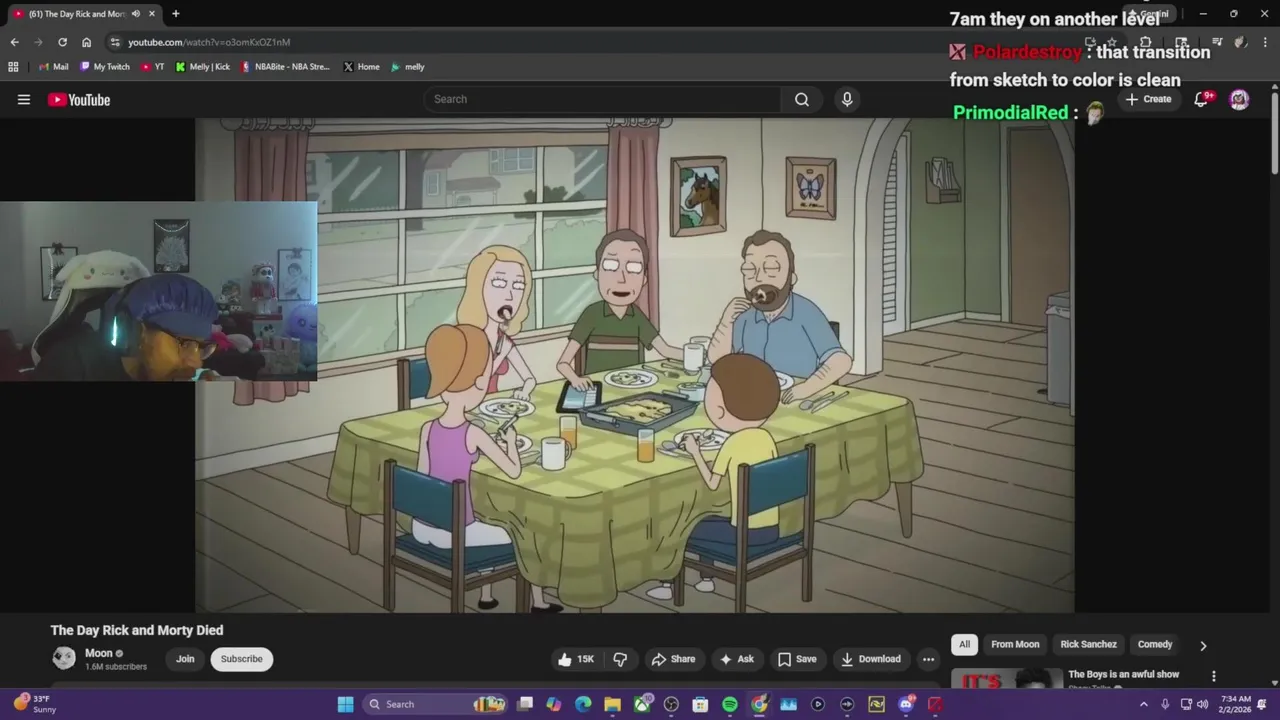Open the YouTube guide hamburger menu
Viewport: 1280px width, 720px height.
point(24,99)
